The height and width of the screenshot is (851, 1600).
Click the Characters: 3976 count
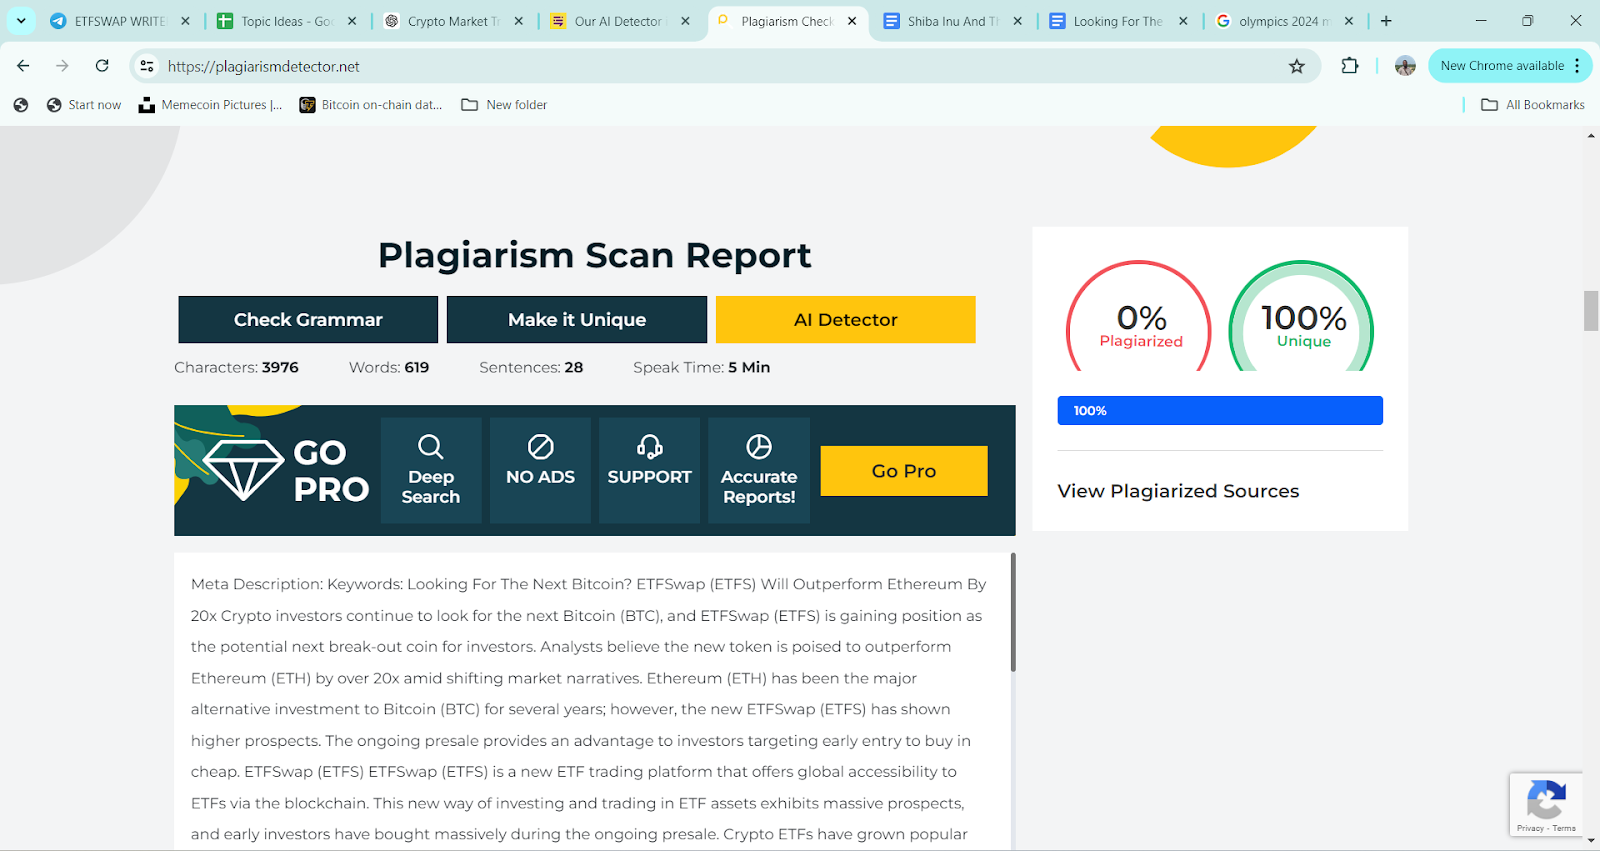point(236,367)
